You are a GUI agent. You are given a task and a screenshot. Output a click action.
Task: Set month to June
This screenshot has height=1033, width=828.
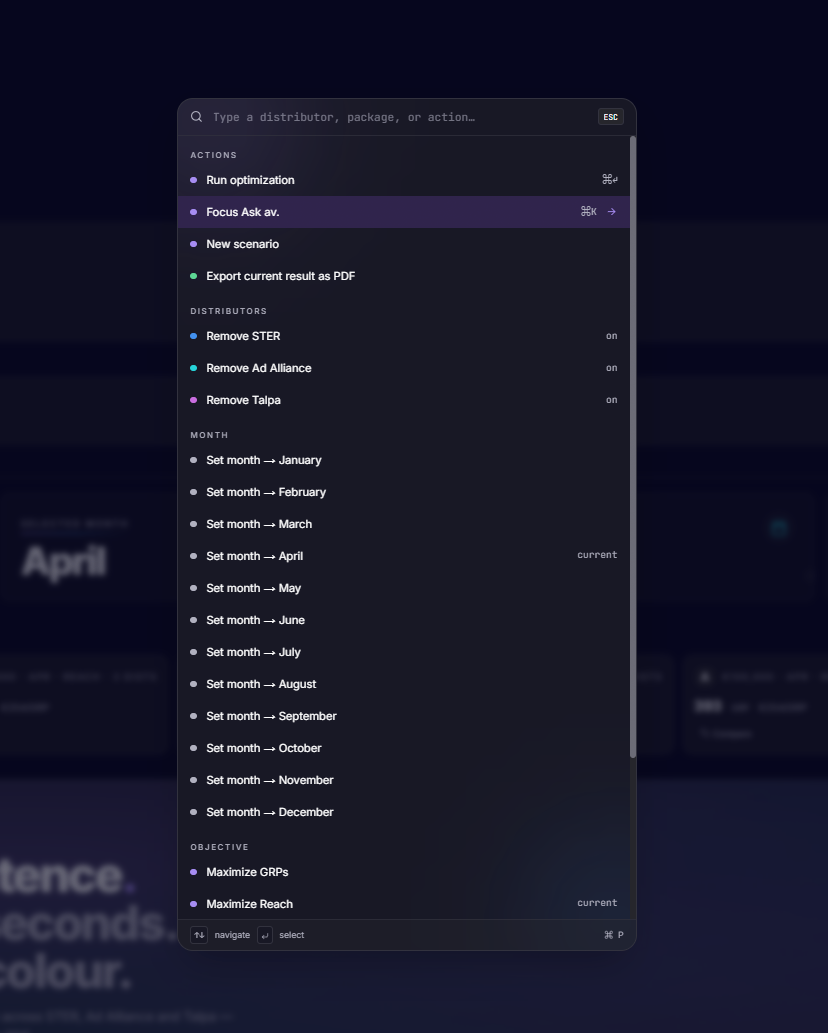tap(404, 620)
